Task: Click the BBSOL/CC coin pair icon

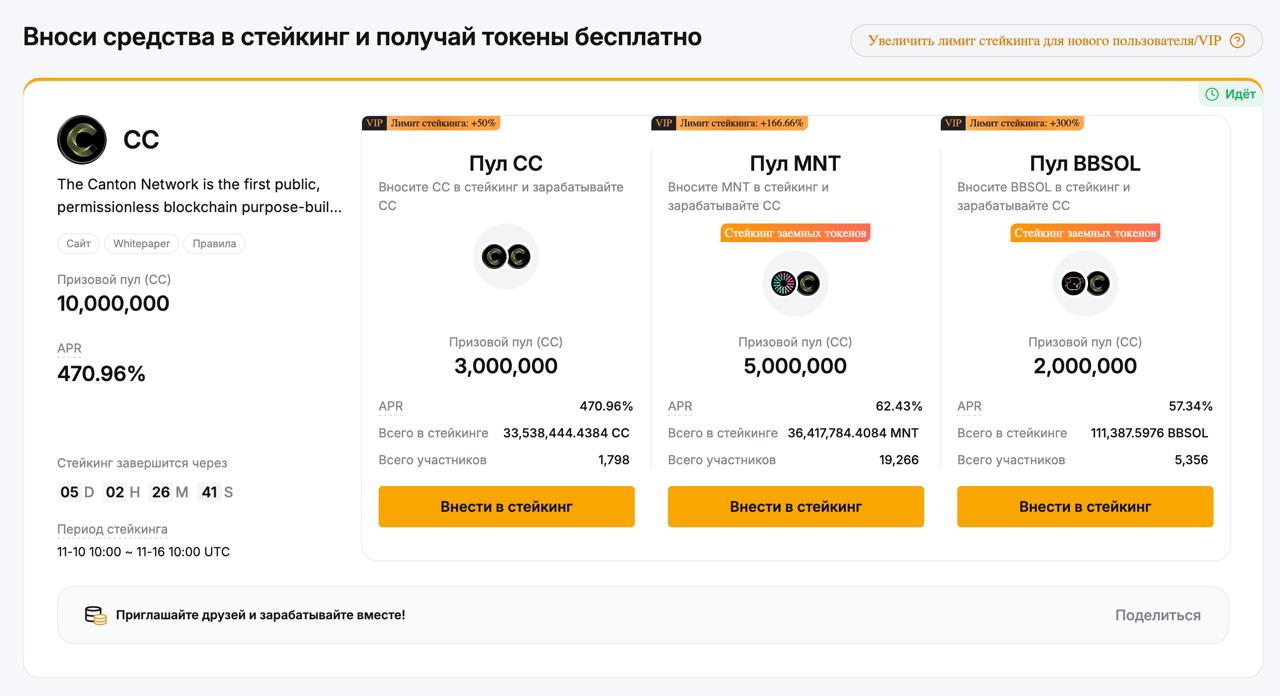Action: [1084, 284]
